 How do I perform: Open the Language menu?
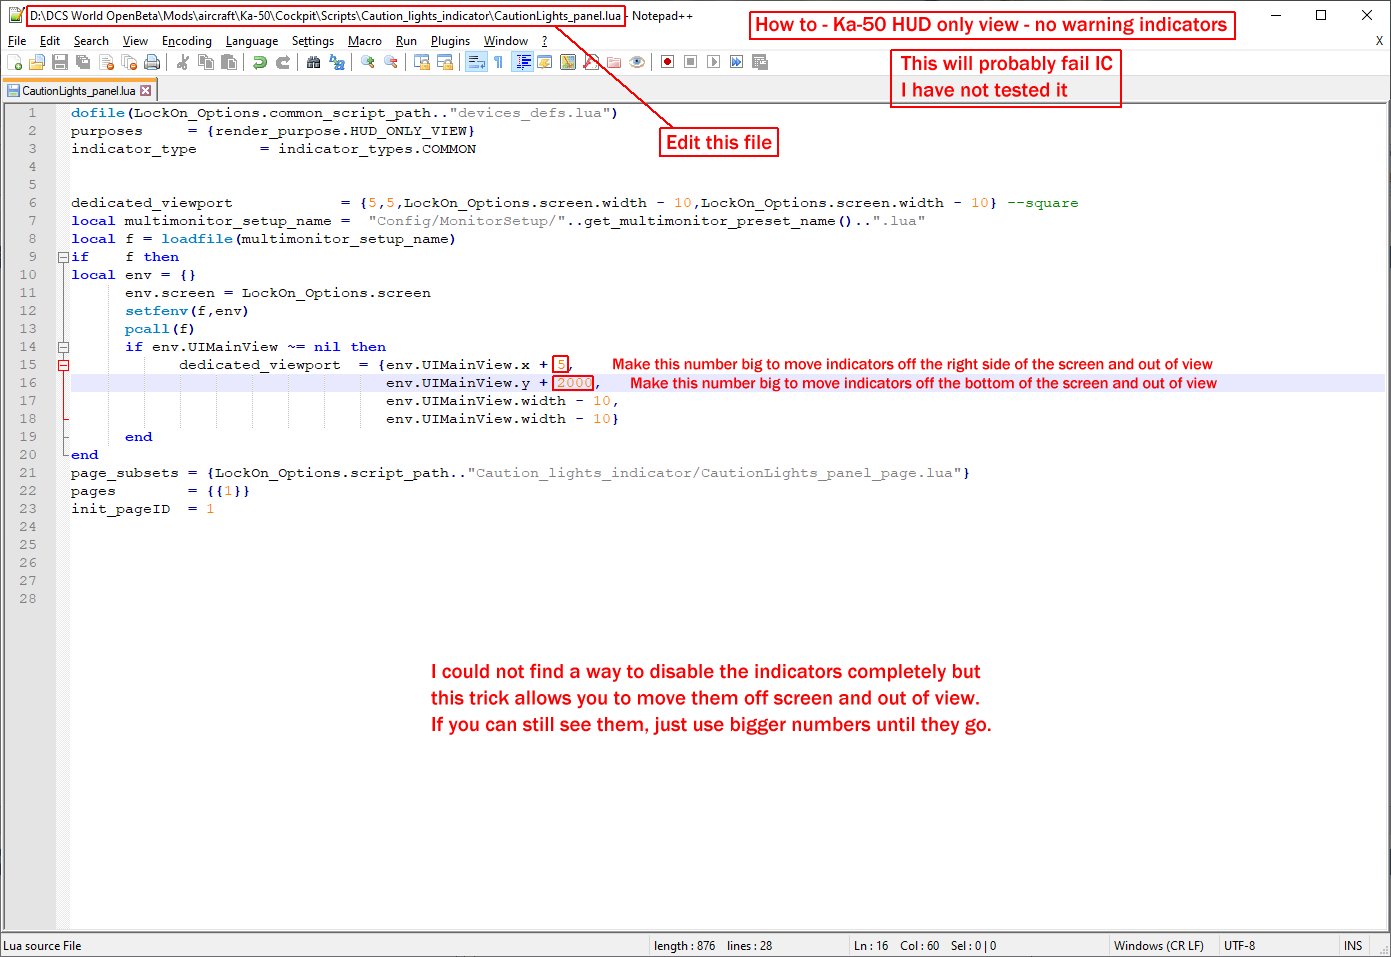point(252,41)
